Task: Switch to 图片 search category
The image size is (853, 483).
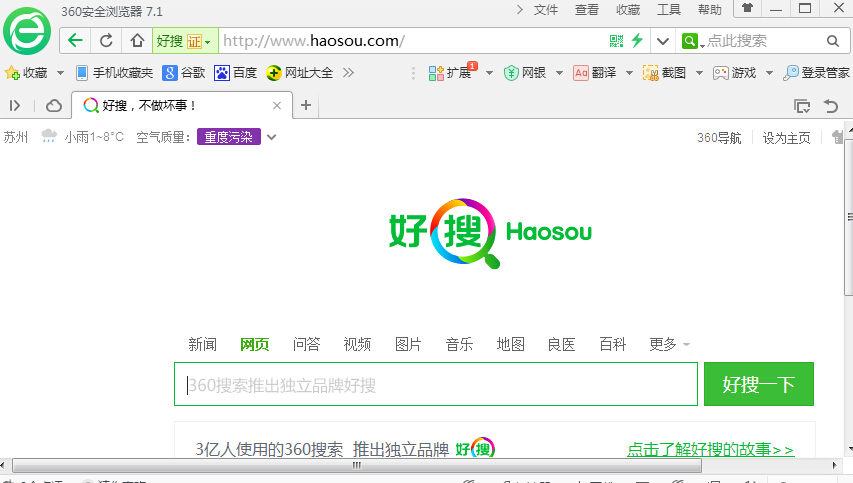Action: pos(408,344)
